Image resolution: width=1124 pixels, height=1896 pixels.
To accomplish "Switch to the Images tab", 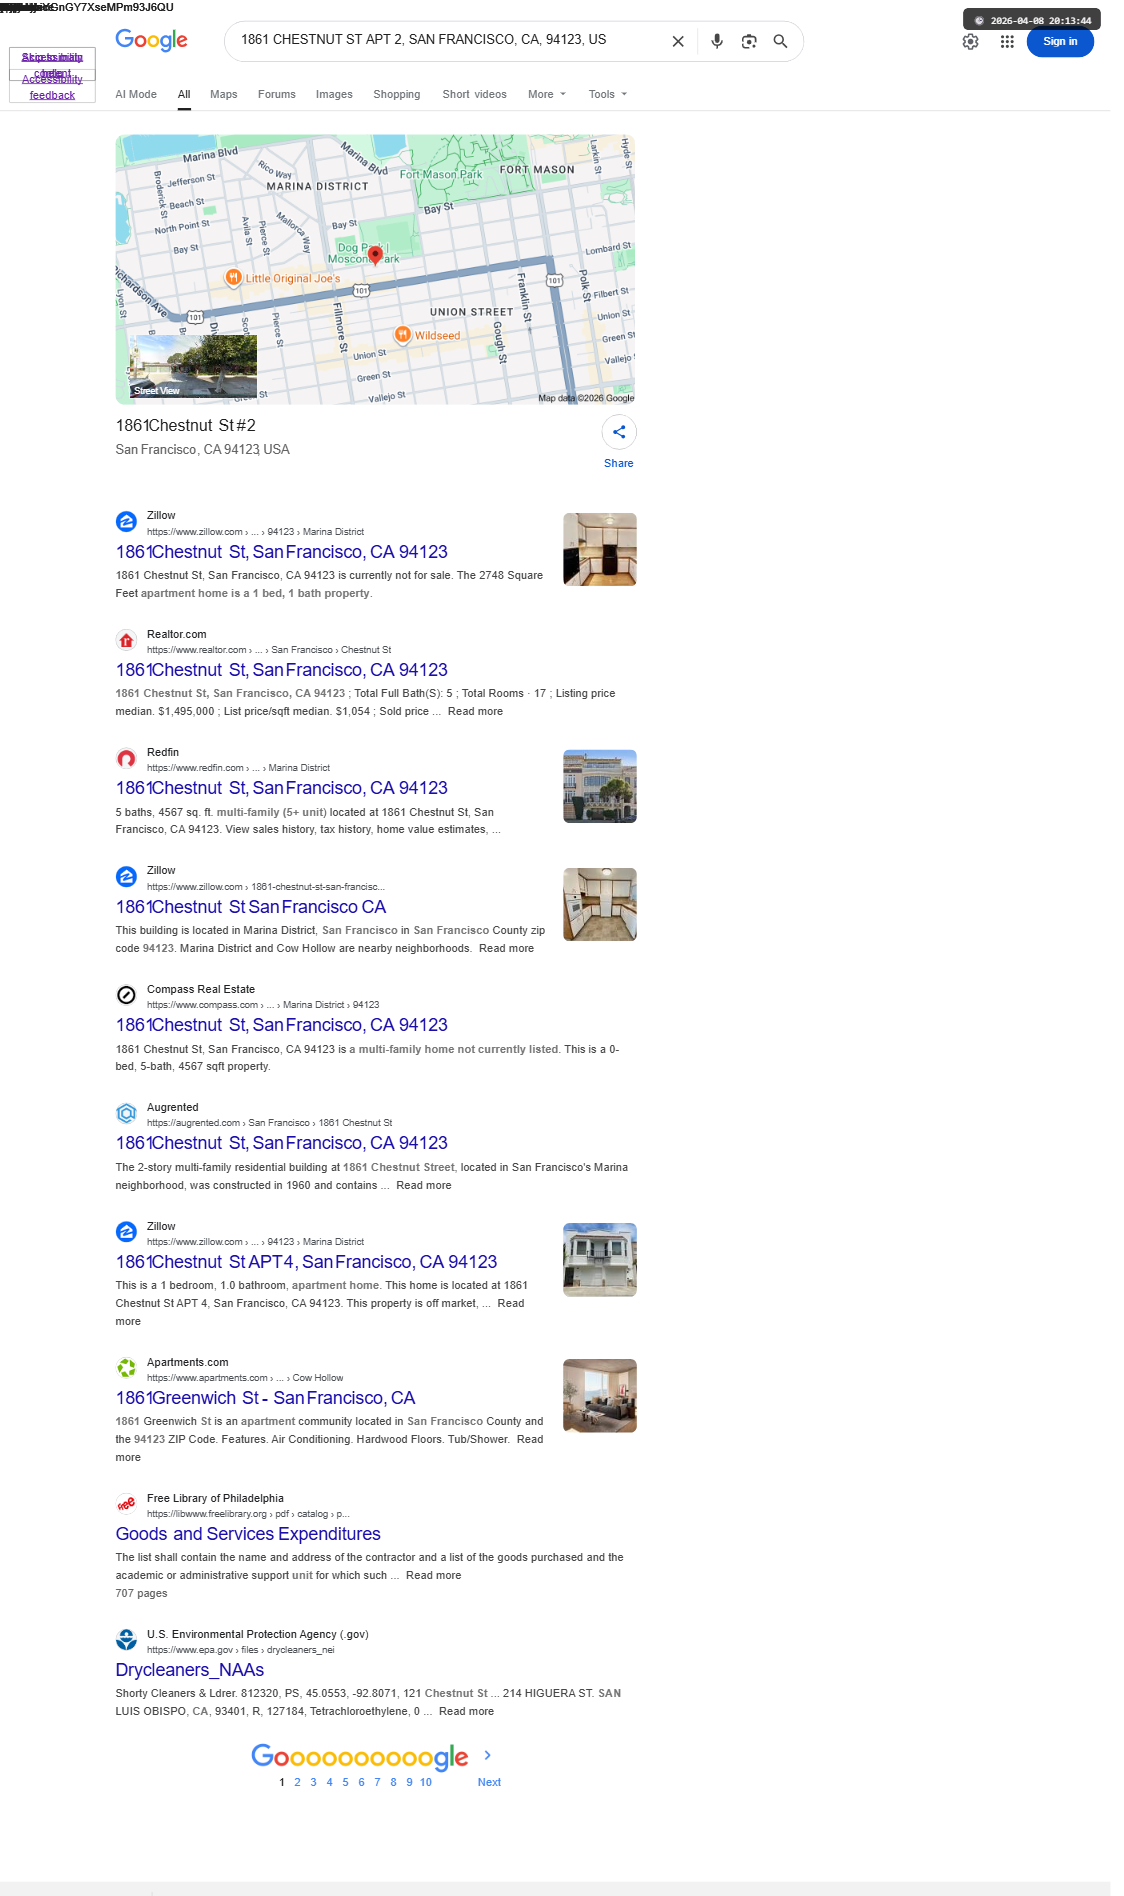I will pyautogui.click(x=334, y=94).
